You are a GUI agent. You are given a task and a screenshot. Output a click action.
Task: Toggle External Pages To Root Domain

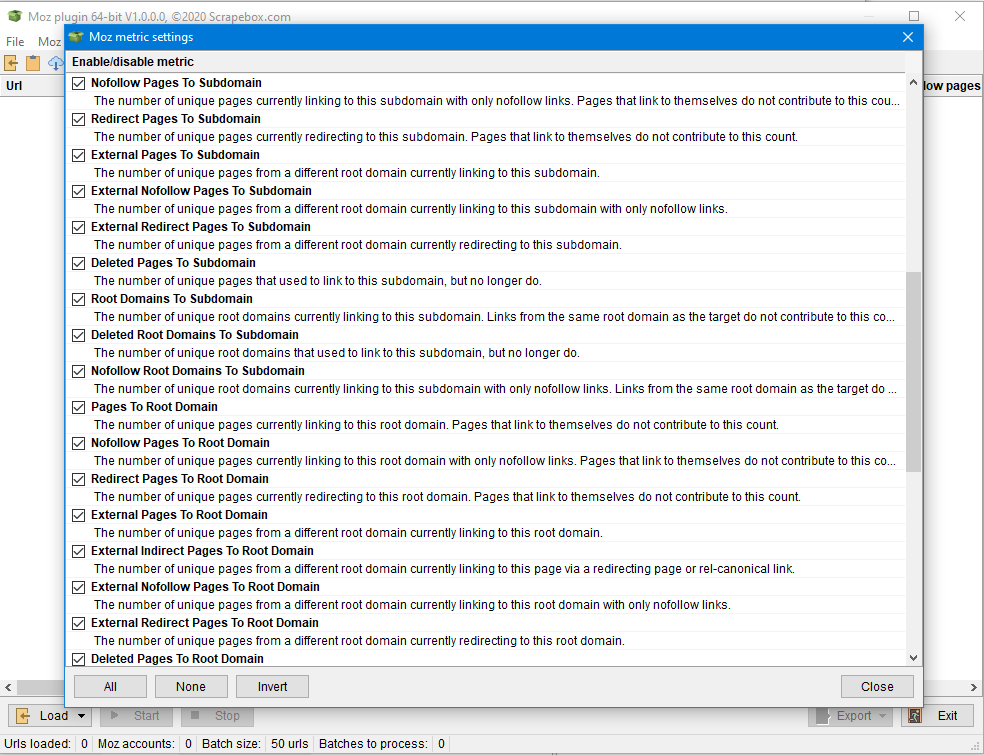[78, 515]
